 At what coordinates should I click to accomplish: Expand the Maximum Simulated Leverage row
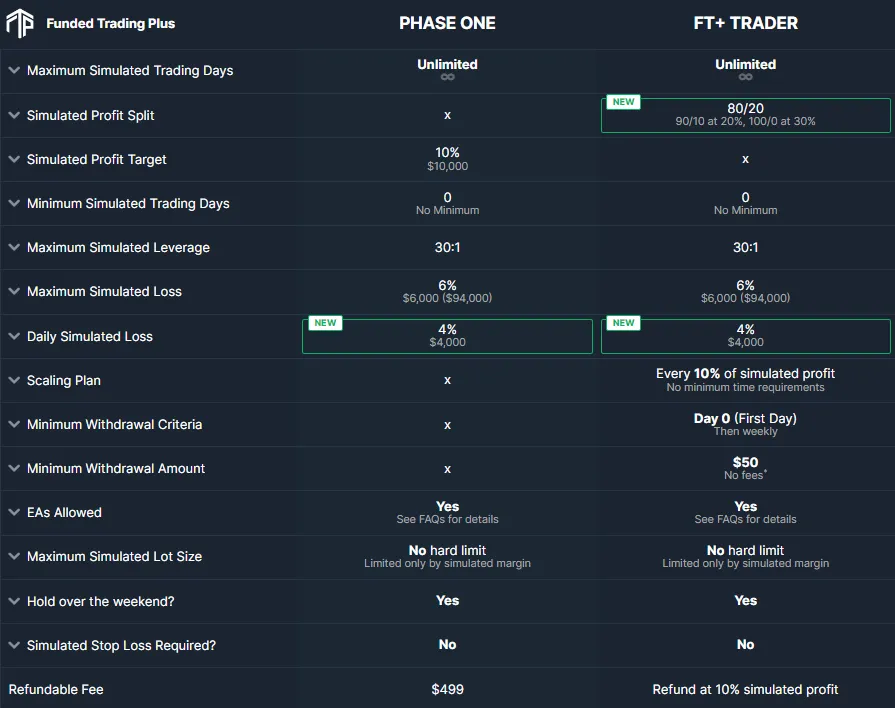click(12, 247)
